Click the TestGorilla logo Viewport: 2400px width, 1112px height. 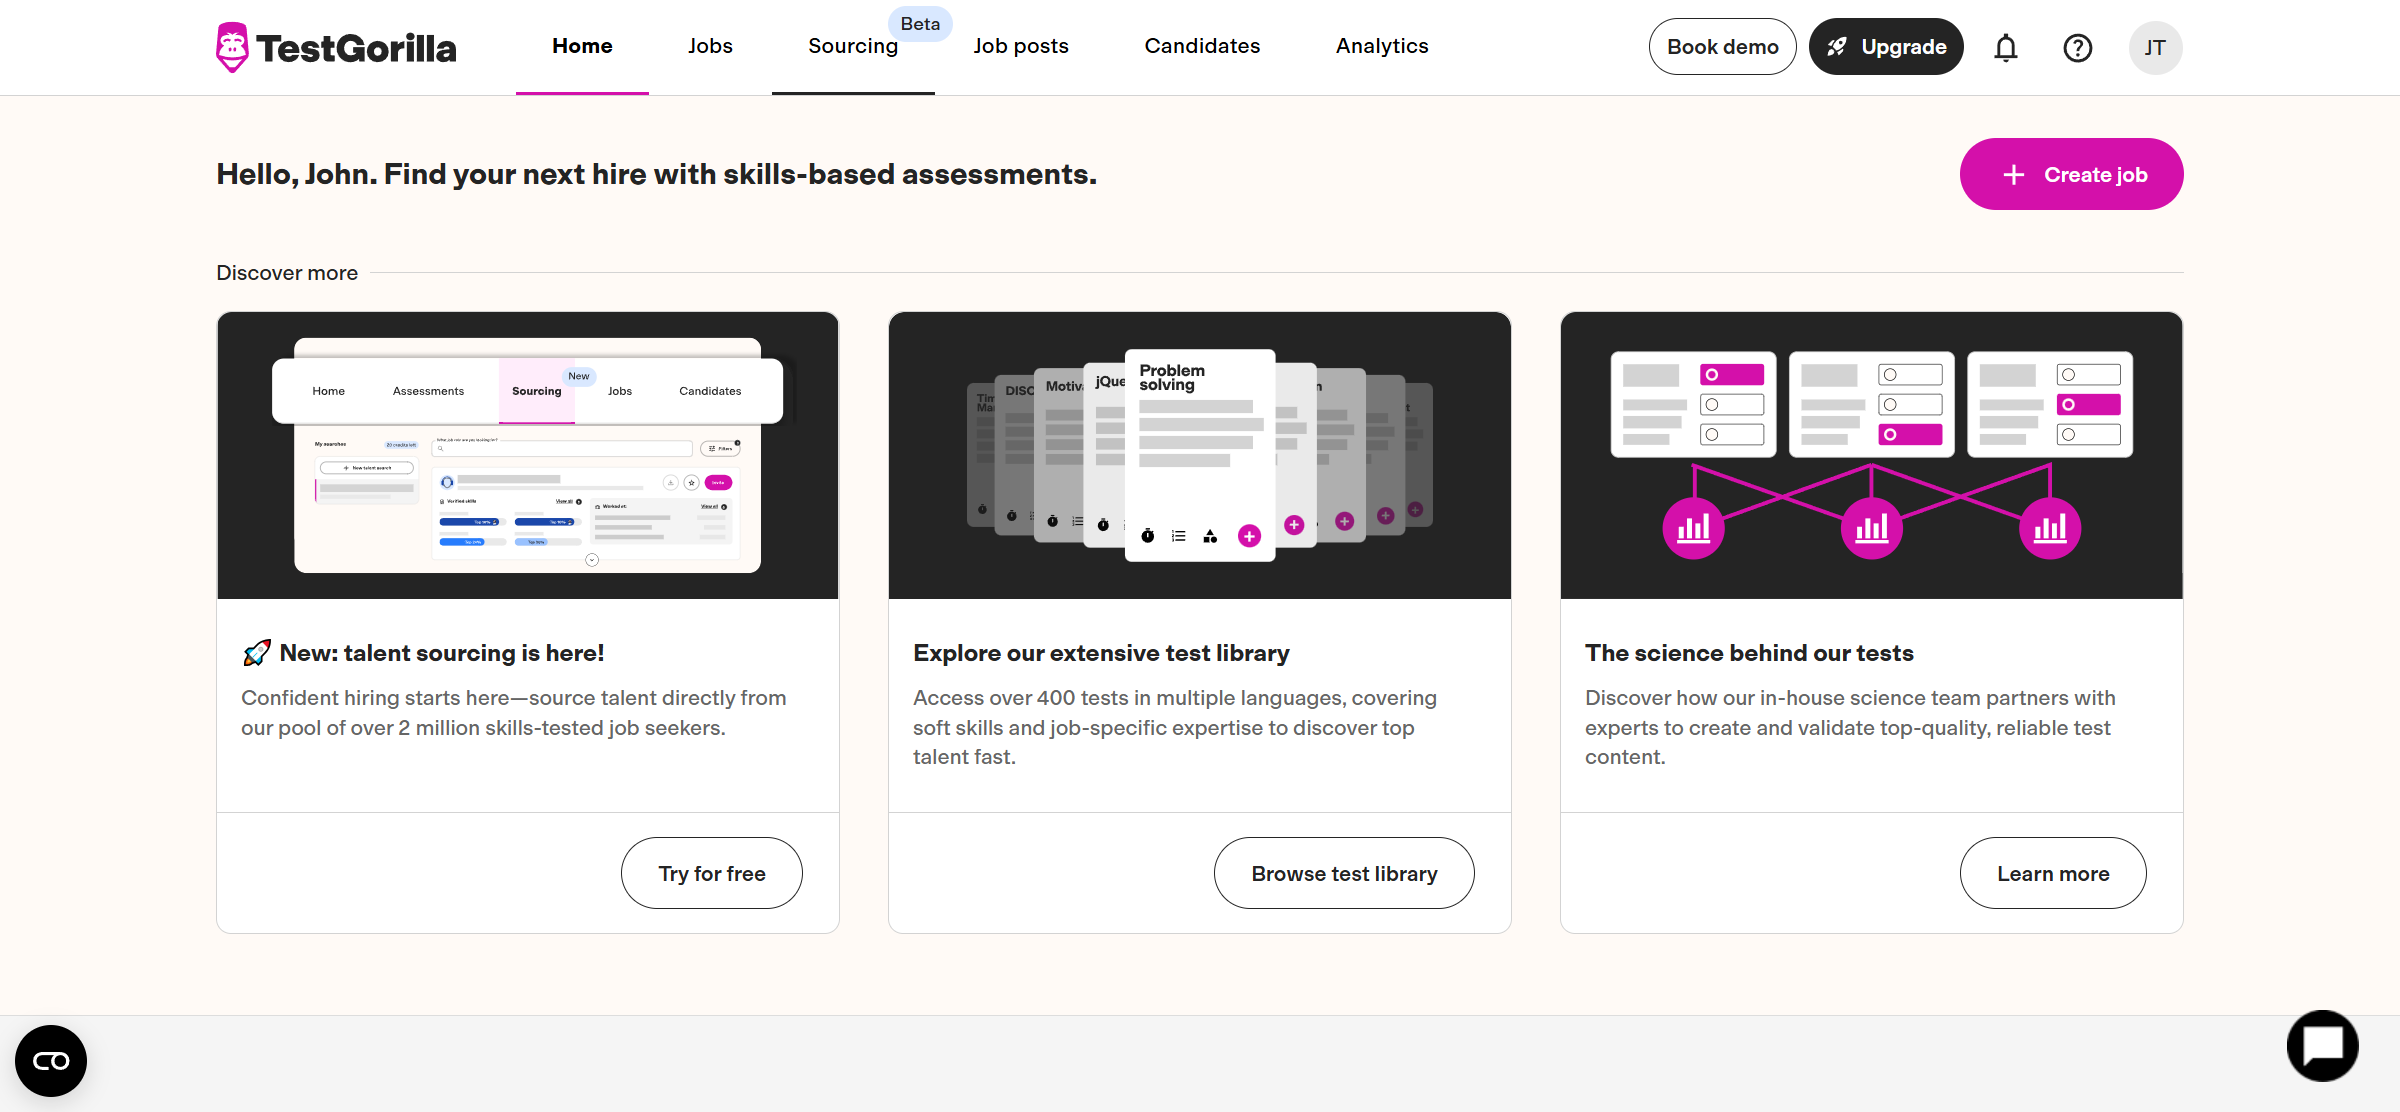[x=336, y=47]
